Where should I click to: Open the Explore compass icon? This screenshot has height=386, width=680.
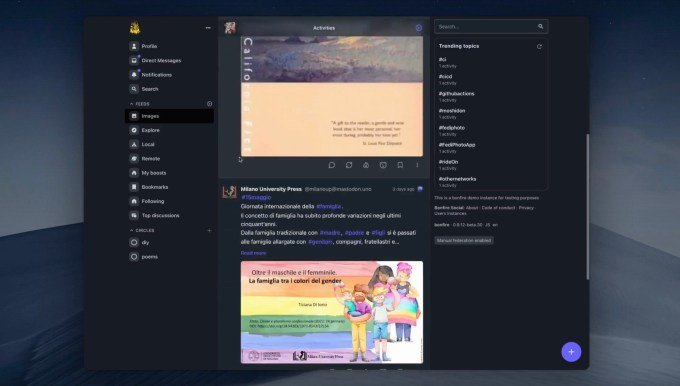(134, 130)
